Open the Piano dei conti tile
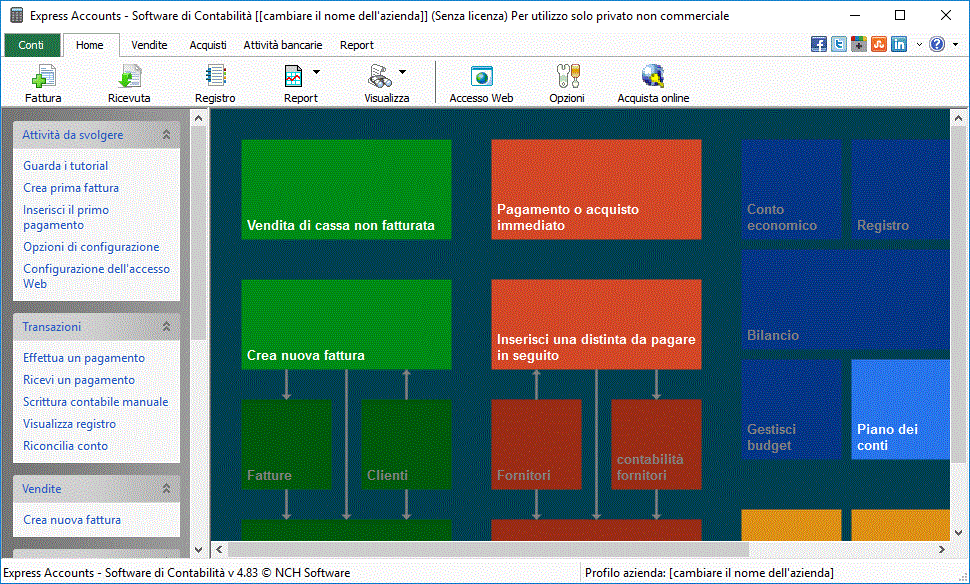The height and width of the screenshot is (584, 970). [901, 410]
